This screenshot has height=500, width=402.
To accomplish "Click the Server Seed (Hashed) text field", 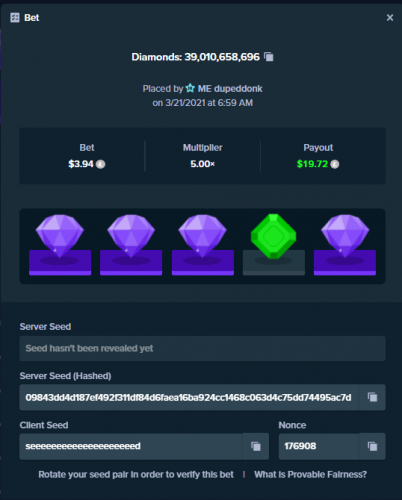I will click(189, 397).
